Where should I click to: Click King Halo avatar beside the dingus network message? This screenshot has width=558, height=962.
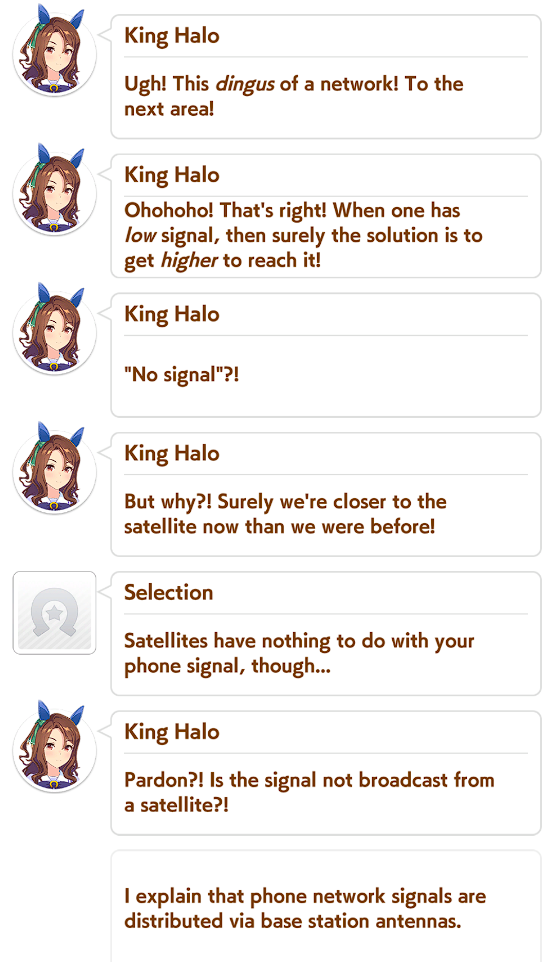coord(55,51)
